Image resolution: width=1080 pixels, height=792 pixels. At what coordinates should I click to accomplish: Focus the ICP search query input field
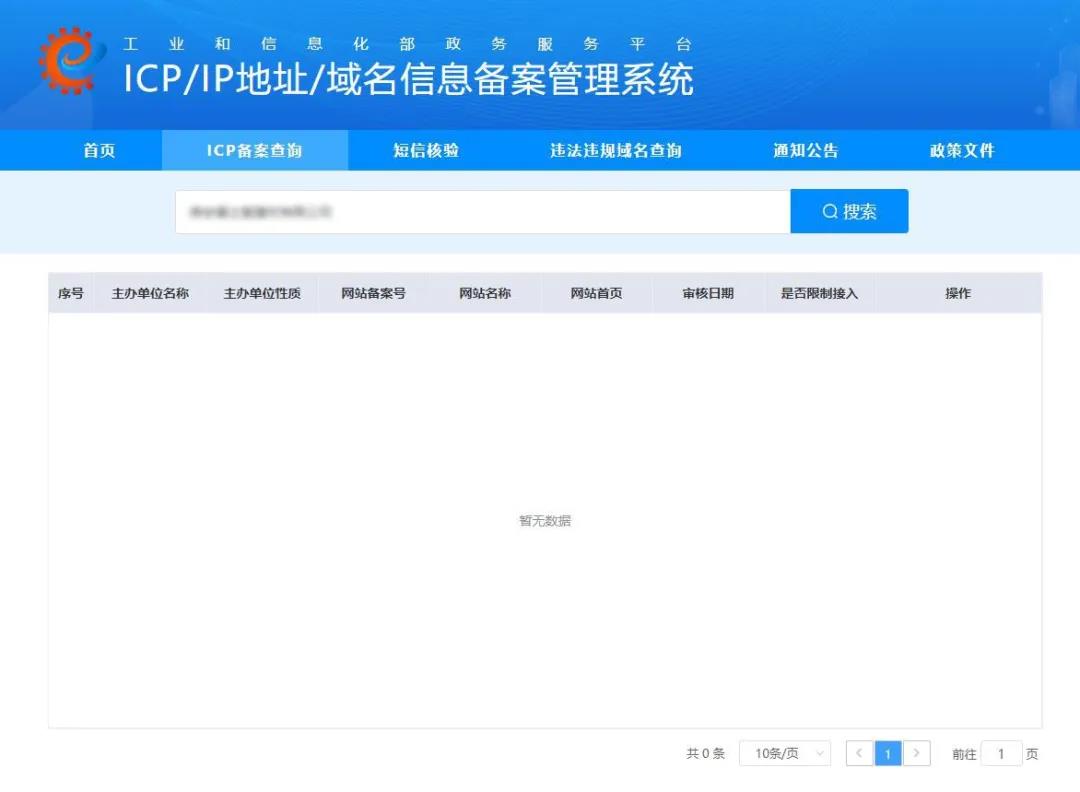482,212
